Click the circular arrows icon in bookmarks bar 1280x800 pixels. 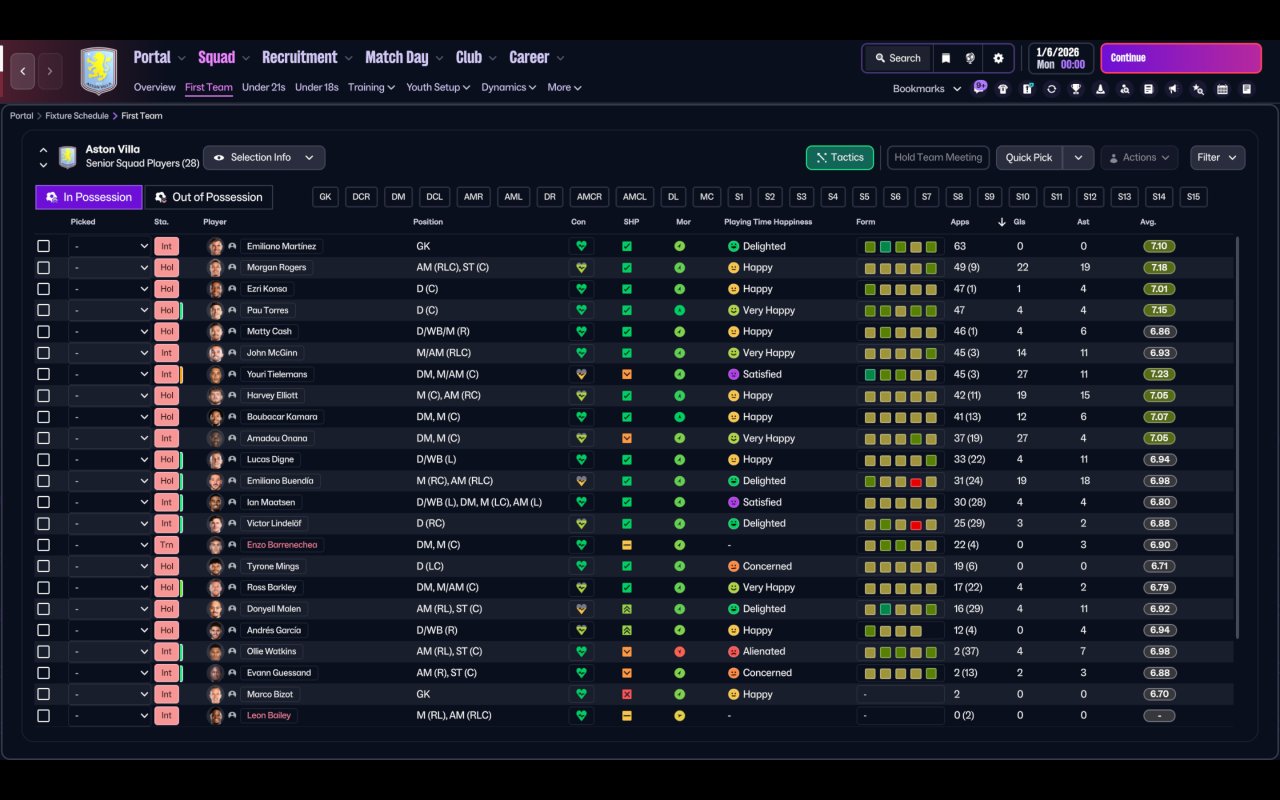click(x=1051, y=89)
